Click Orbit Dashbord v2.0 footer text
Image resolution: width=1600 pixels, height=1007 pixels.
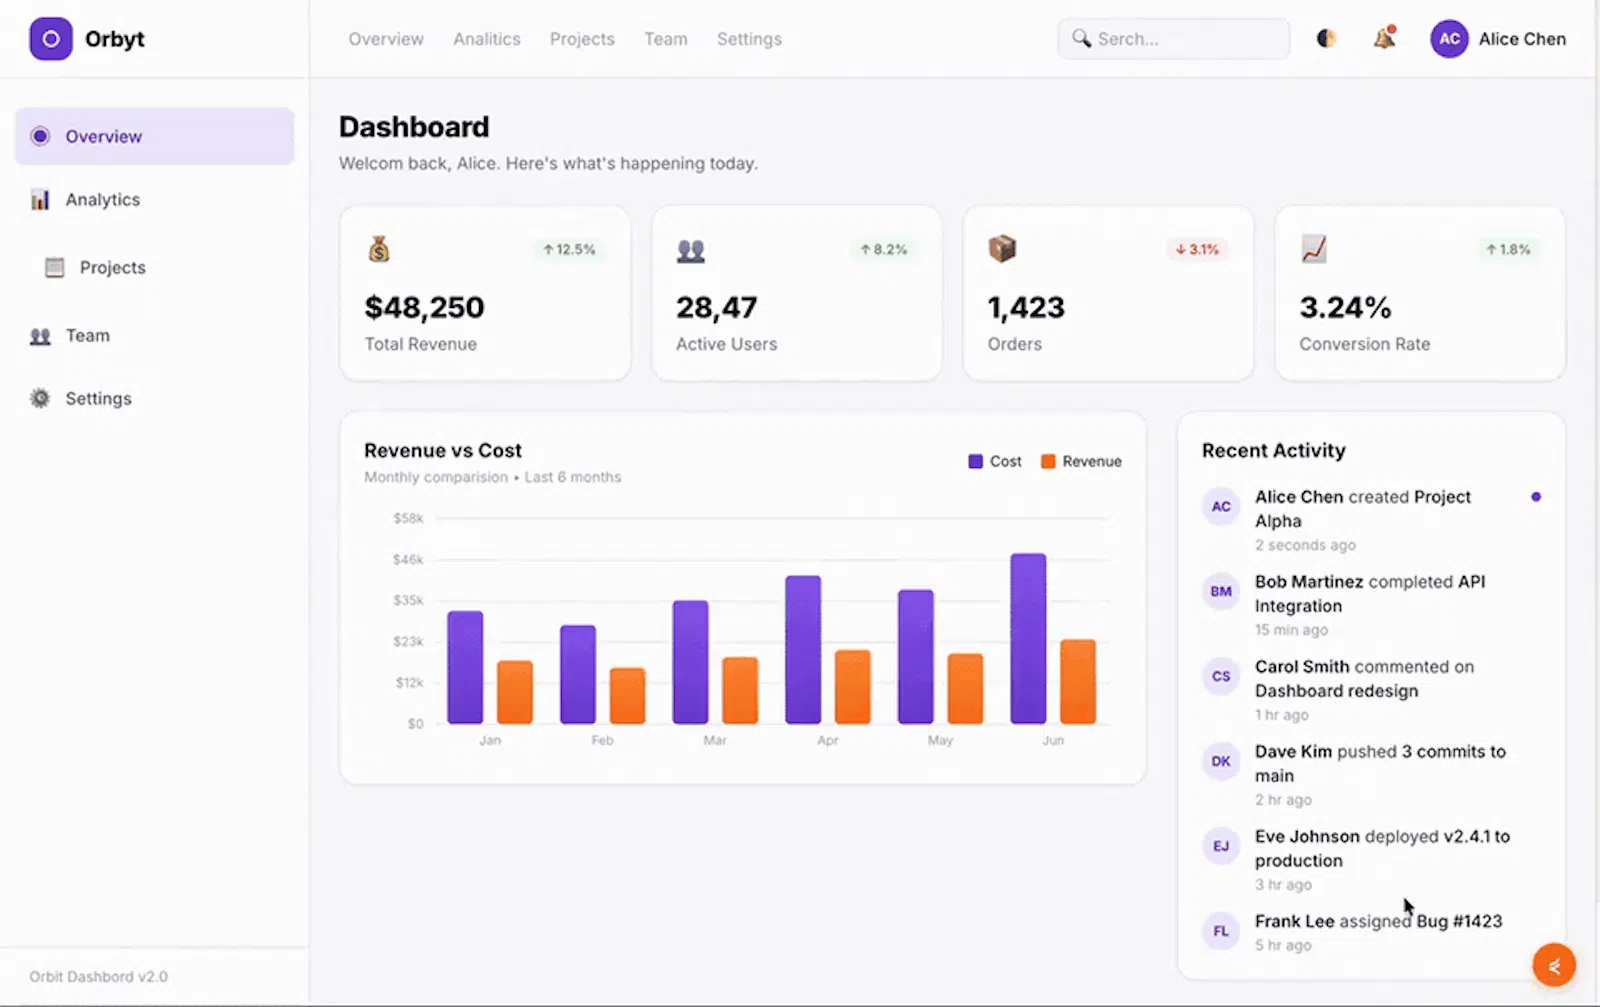tap(98, 977)
